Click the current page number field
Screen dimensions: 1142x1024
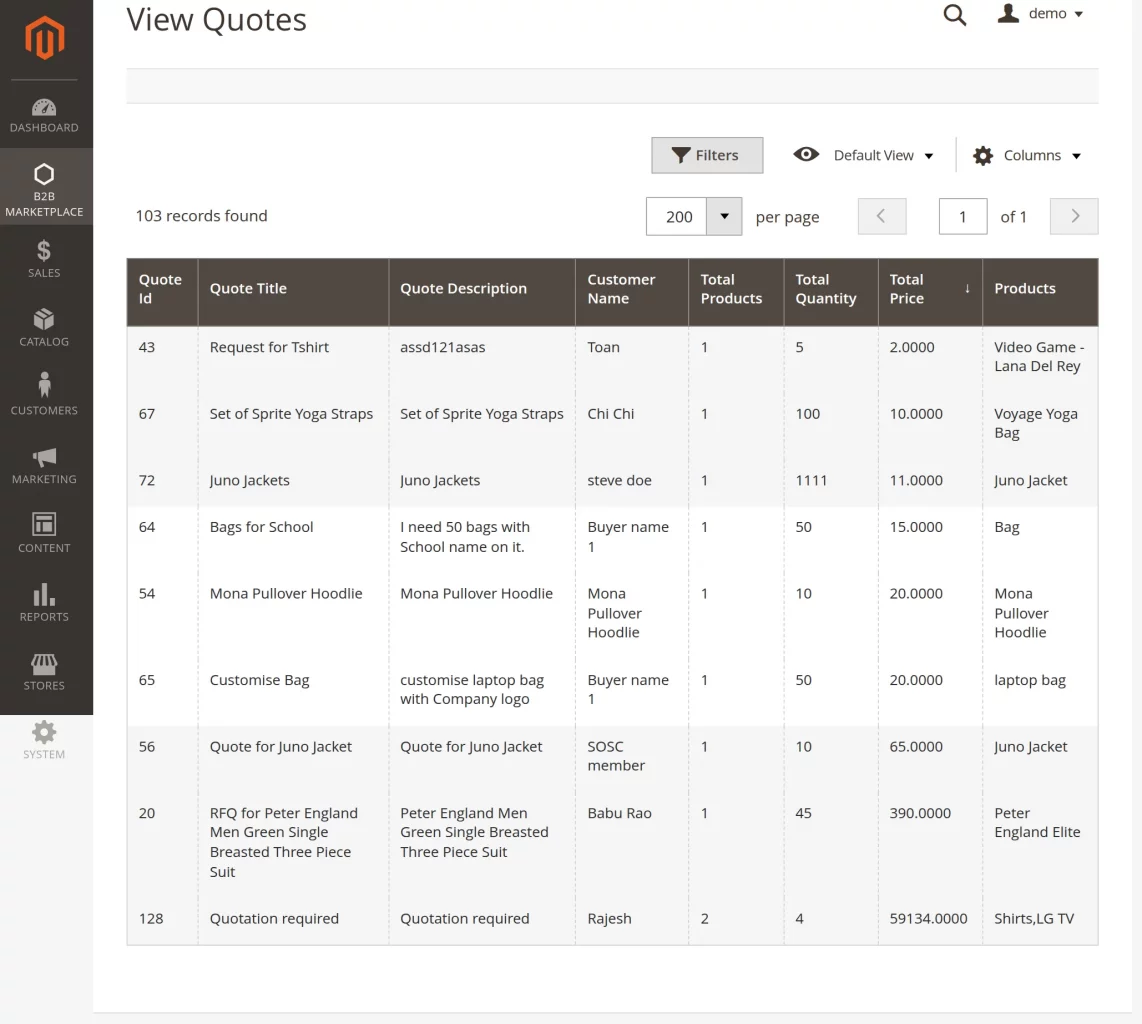click(962, 216)
